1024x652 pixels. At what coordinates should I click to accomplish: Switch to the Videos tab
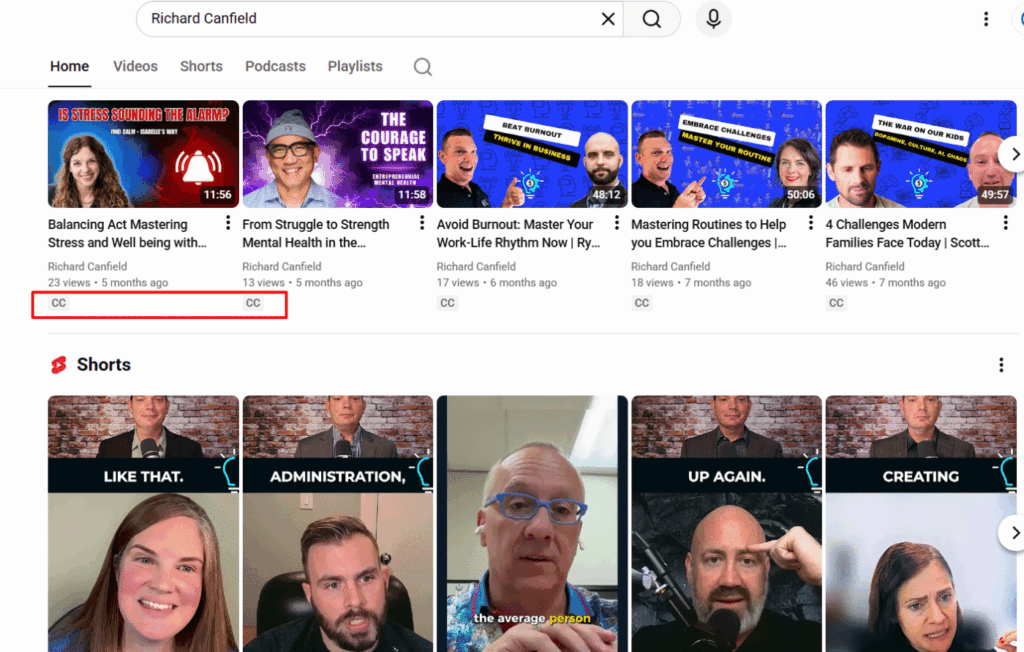[x=135, y=66]
